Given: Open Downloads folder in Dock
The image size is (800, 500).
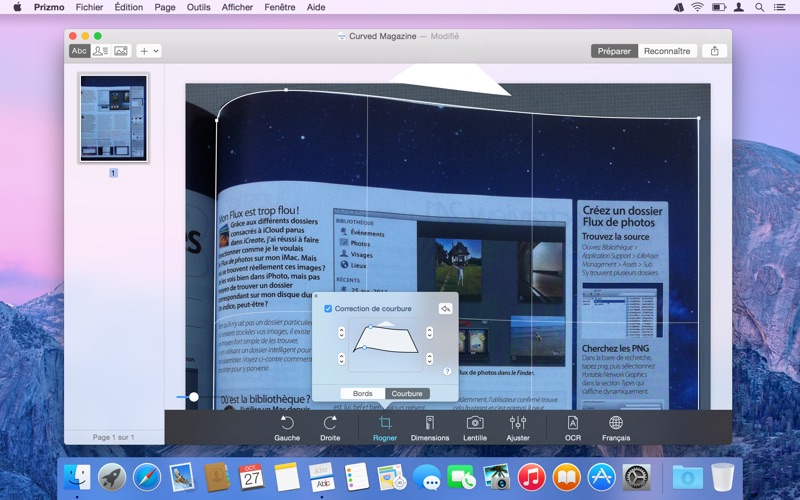Looking at the screenshot, I should pos(687,477).
